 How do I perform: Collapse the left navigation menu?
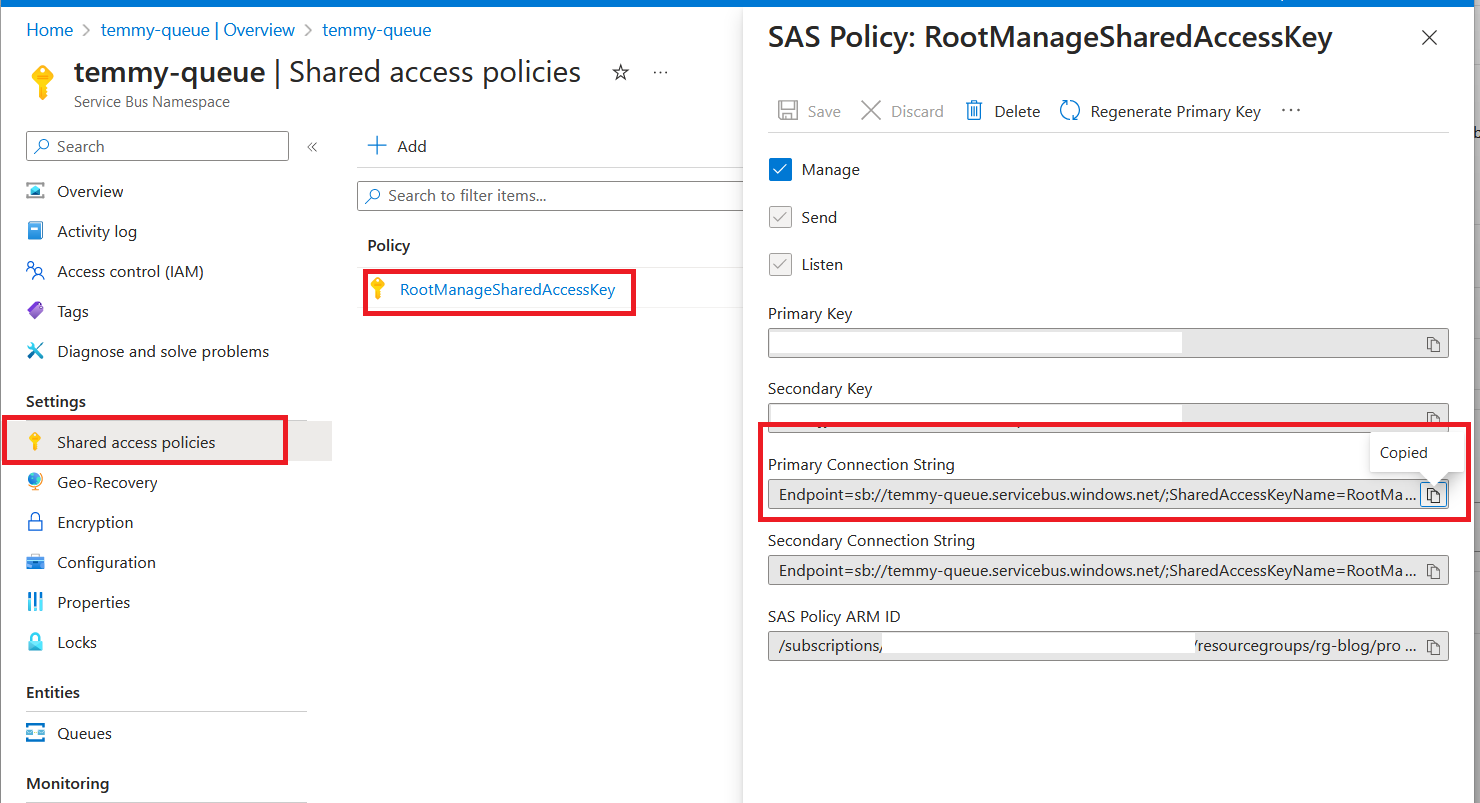312,147
